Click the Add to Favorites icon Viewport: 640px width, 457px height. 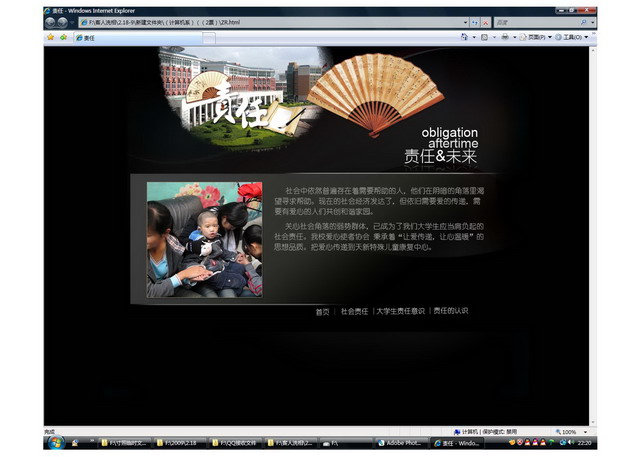[x=62, y=37]
